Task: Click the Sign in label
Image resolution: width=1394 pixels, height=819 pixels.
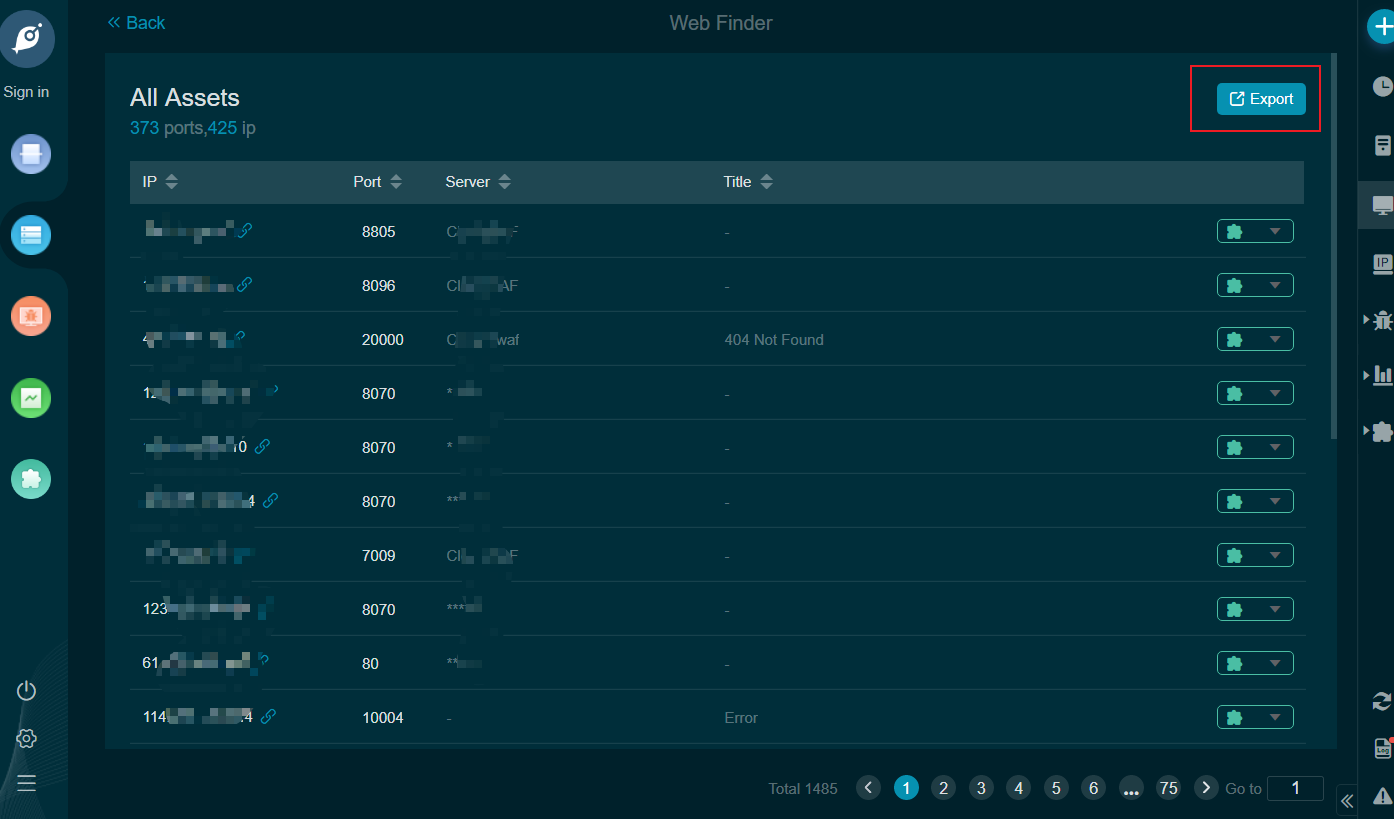Action: point(27,92)
